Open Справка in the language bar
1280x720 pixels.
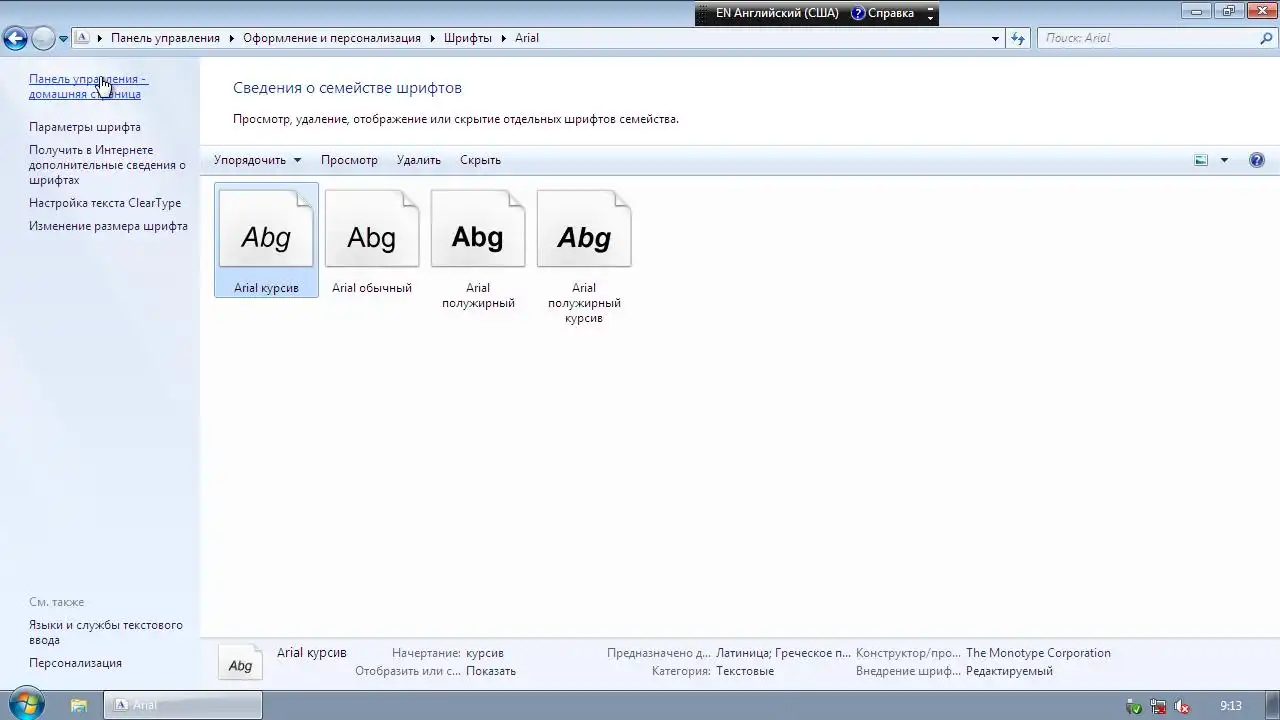coord(883,14)
